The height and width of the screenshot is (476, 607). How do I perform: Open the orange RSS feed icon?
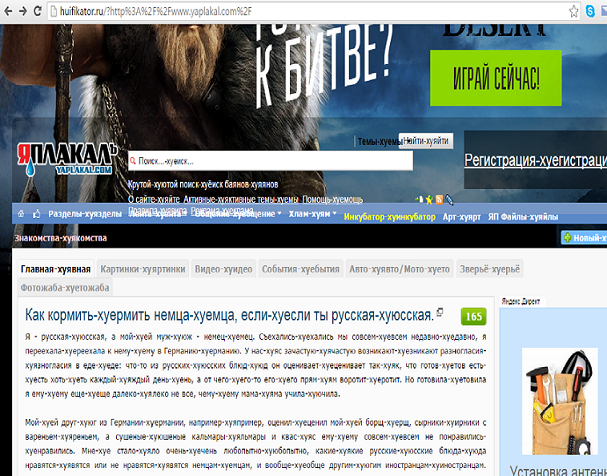point(439,200)
